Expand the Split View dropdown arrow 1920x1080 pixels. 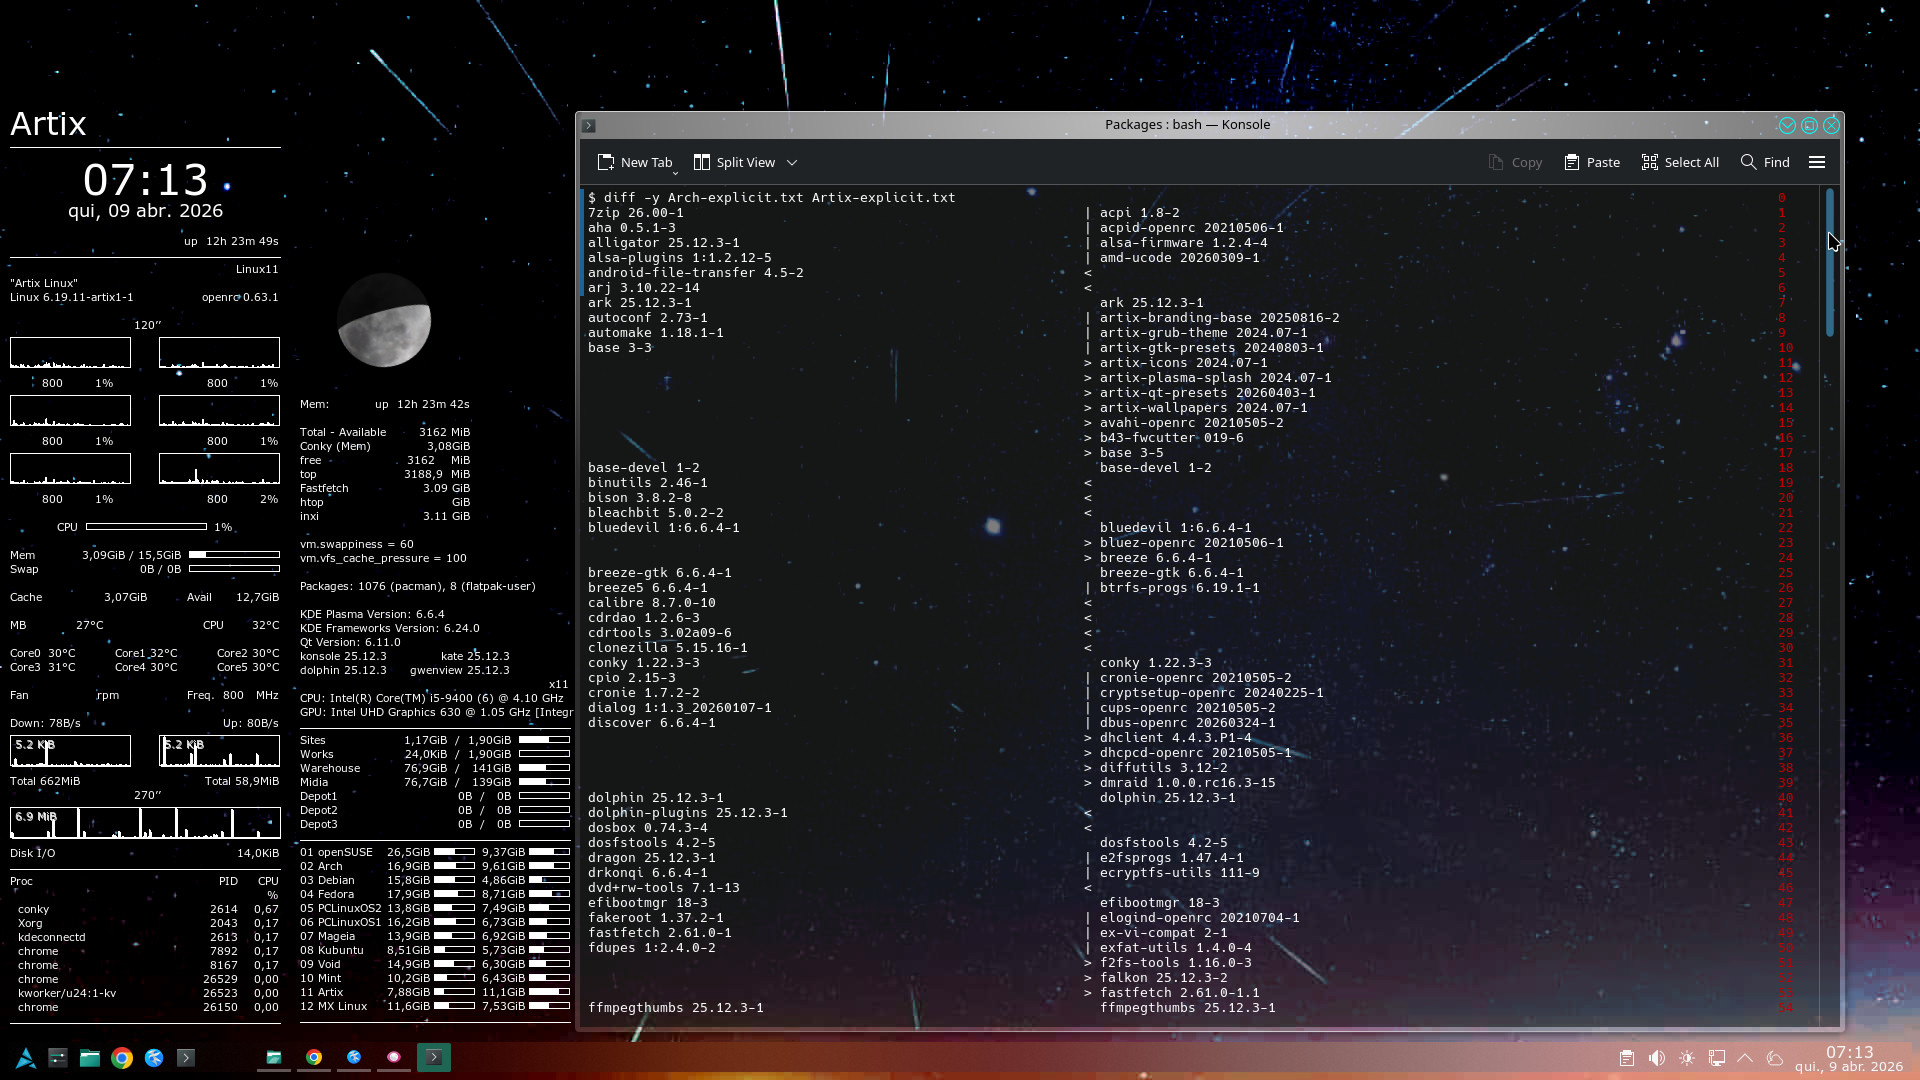(792, 162)
